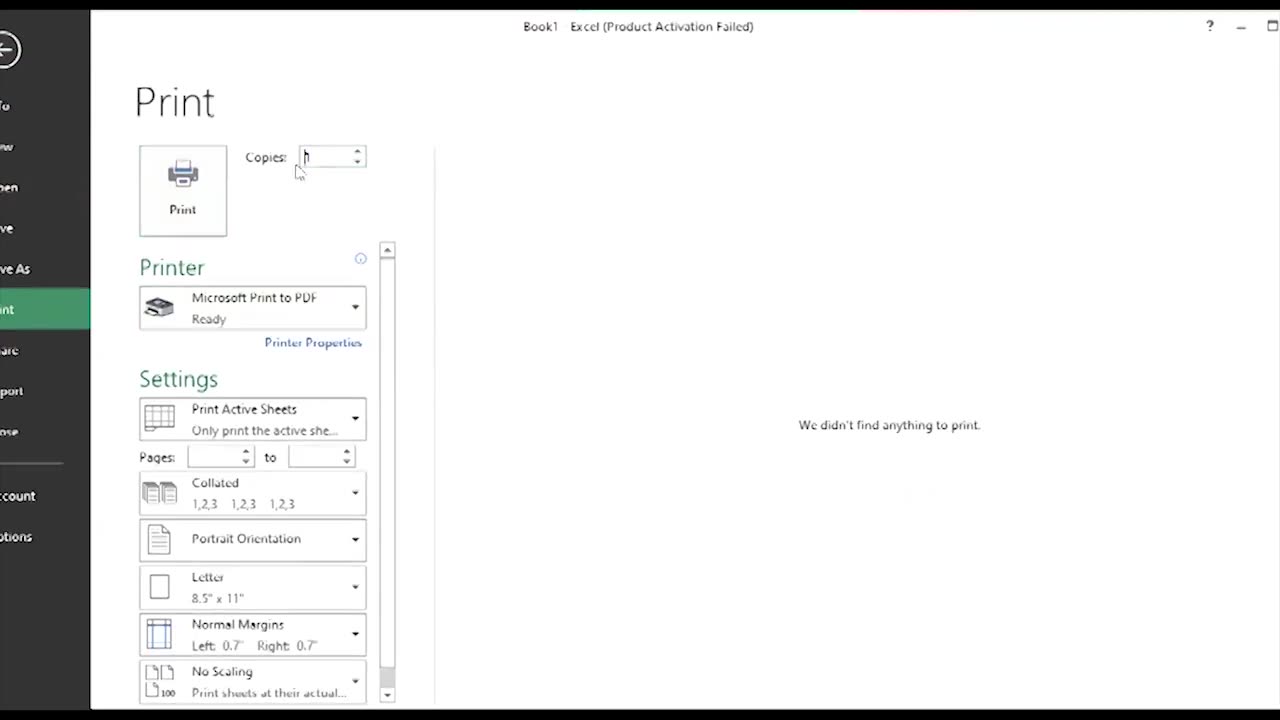The height and width of the screenshot is (720, 1280).
Task: Open the Share sidebar item
Action: click(45, 350)
